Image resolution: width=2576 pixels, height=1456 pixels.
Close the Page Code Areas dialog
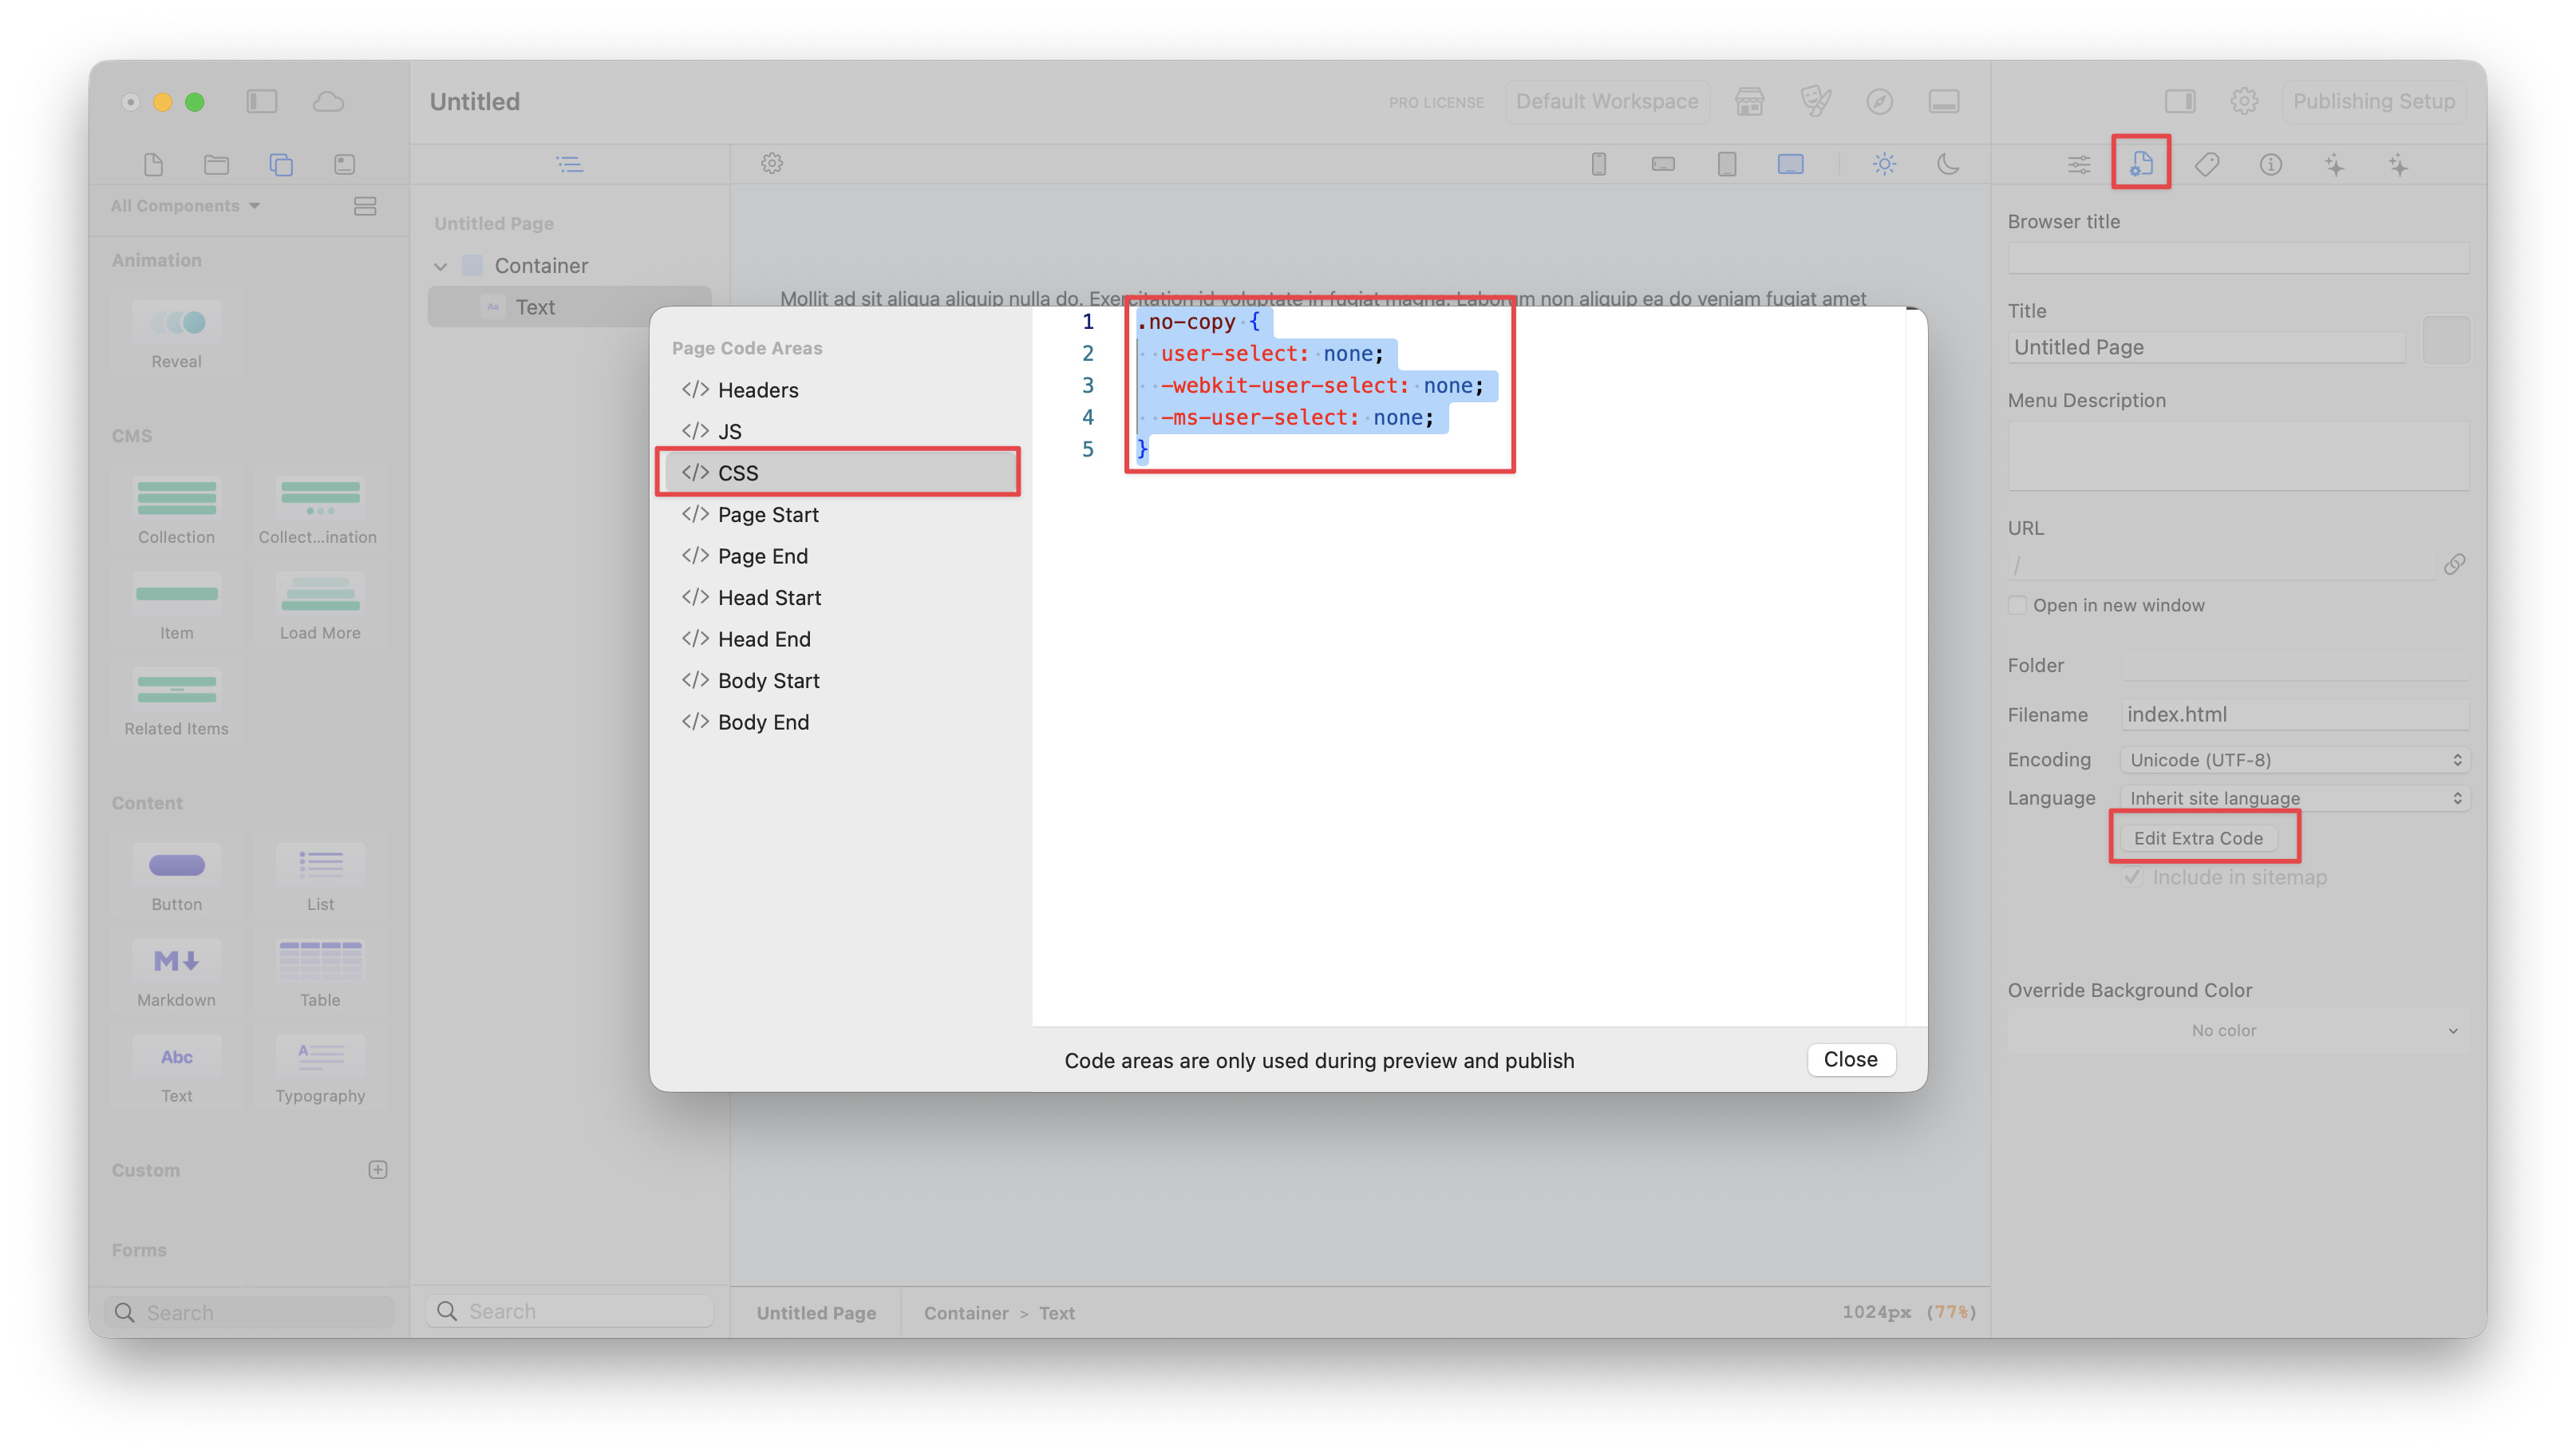pyautogui.click(x=1851, y=1059)
